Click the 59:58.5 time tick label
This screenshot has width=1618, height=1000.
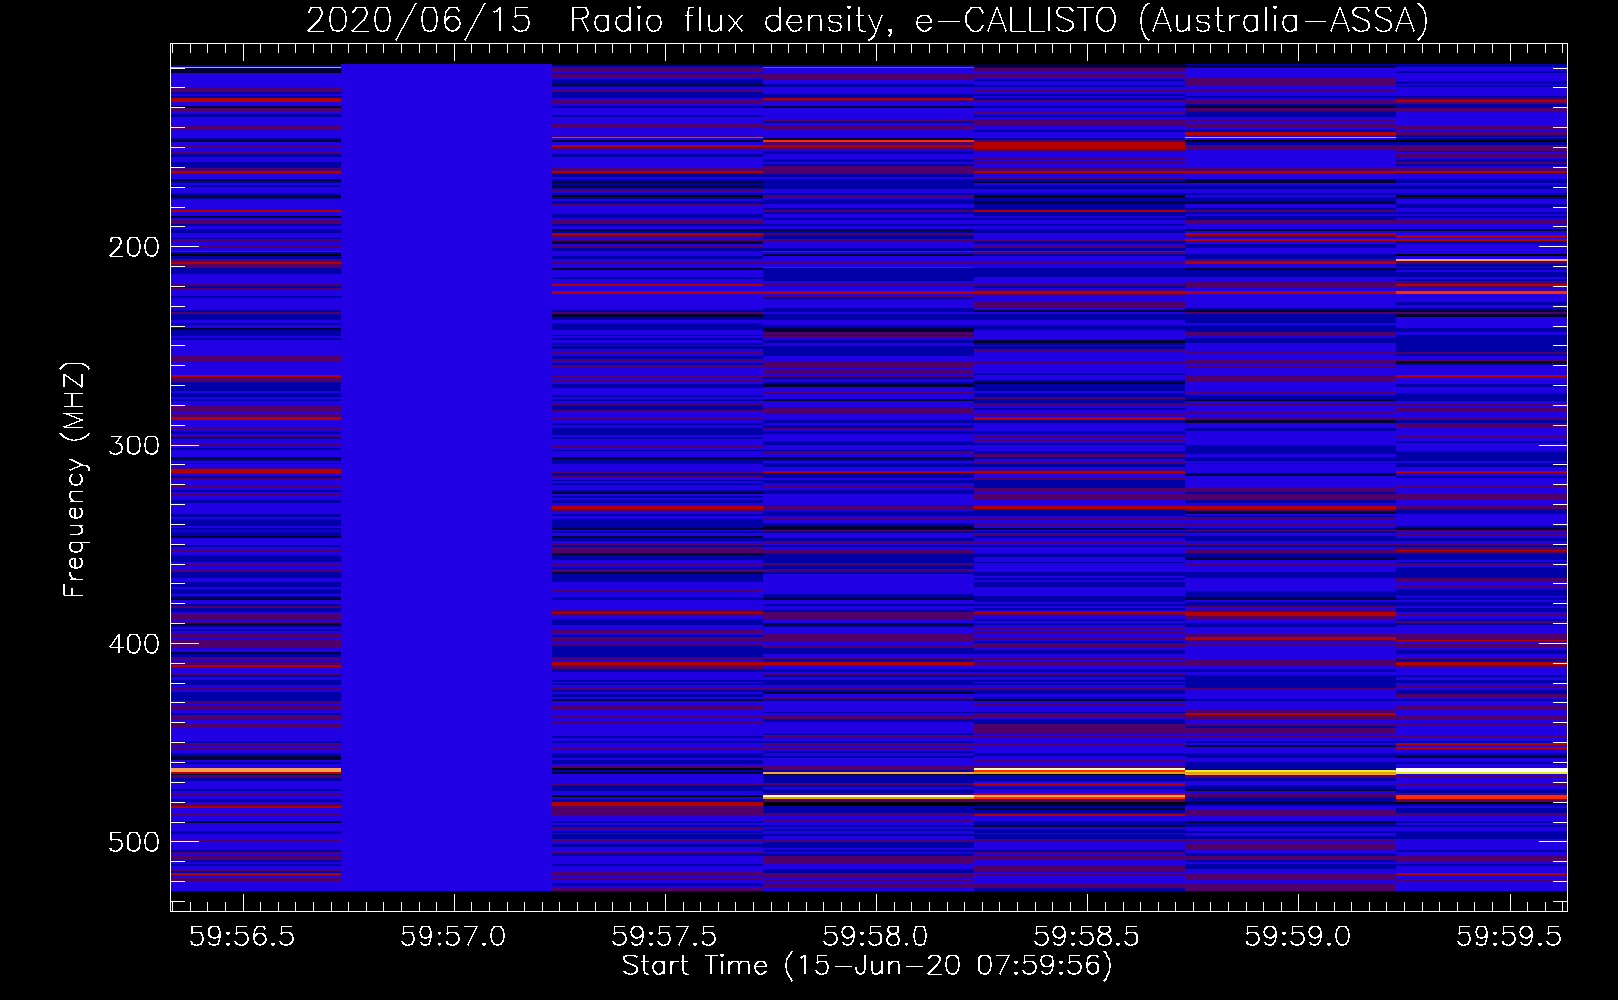pyautogui.click(x=1087, y=936)
